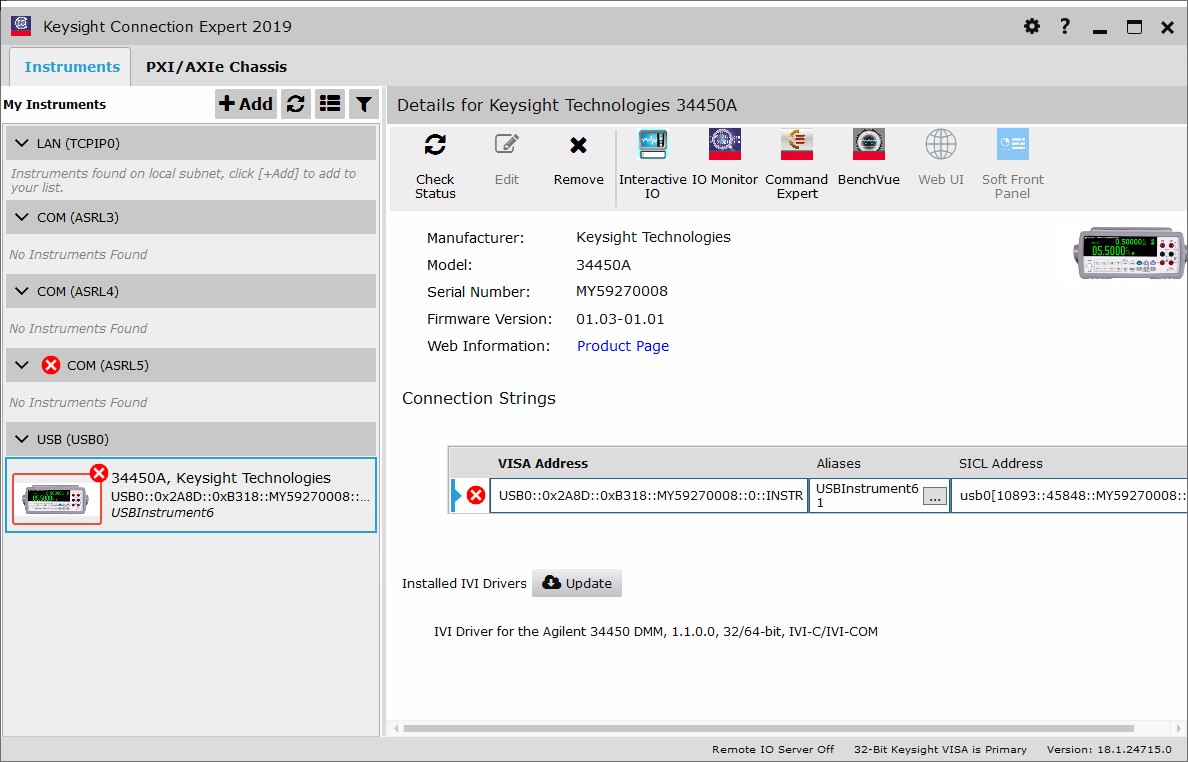Collapse the COM (ASRL5) section
The height and width of the screenshot is (762, 1188).
[x=22, y=365]
